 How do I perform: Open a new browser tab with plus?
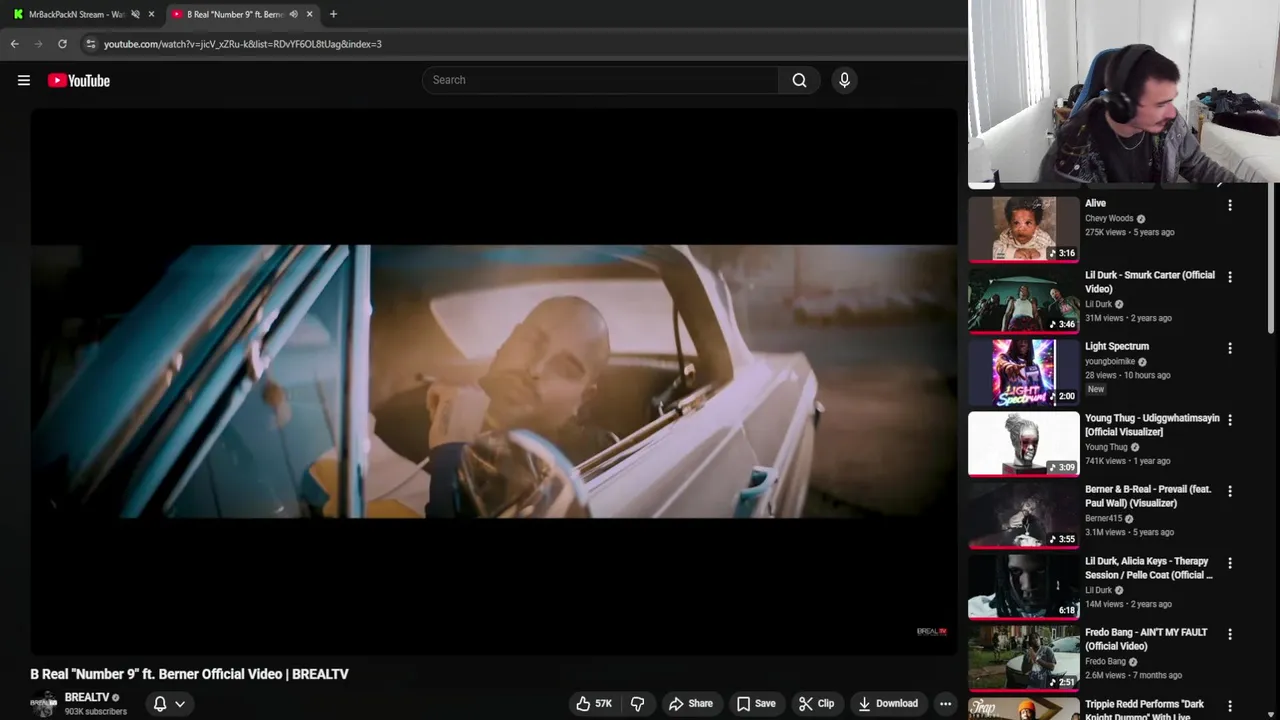pyautogui.click(x=333, y=14)
